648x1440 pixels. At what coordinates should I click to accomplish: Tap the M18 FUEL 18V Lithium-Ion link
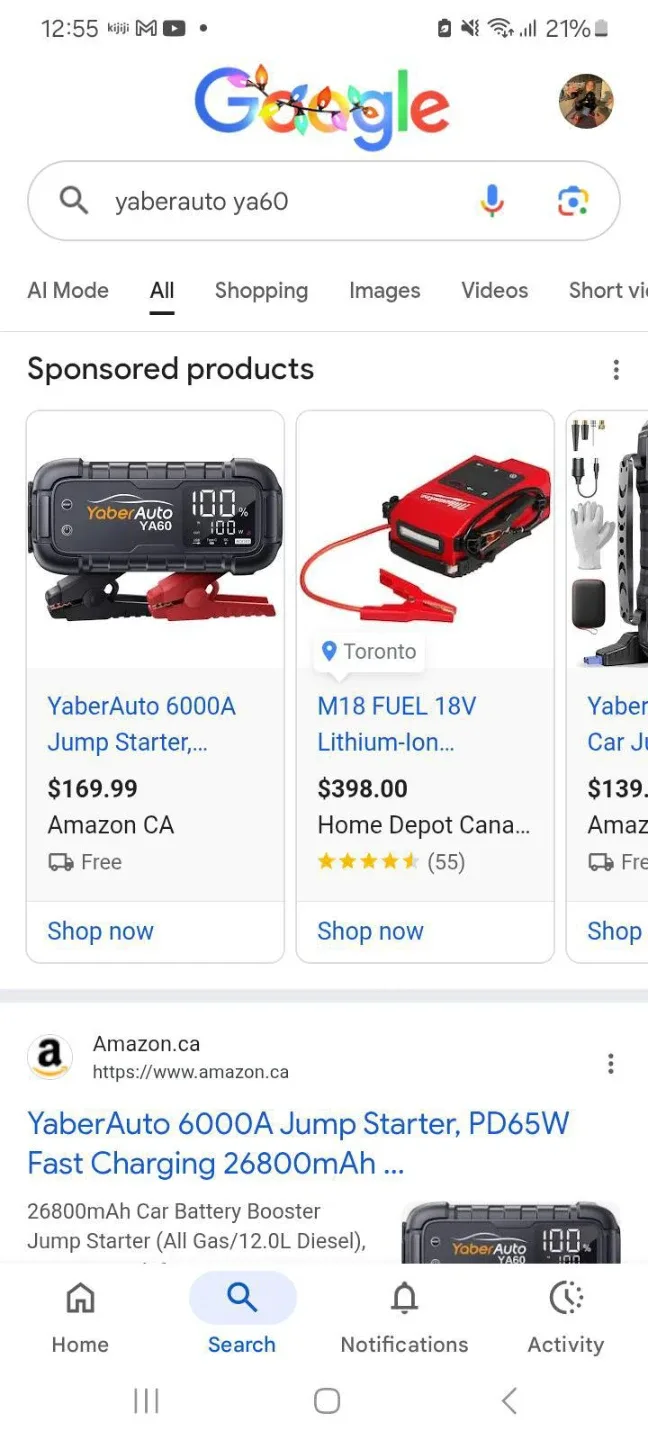[396, 724]
